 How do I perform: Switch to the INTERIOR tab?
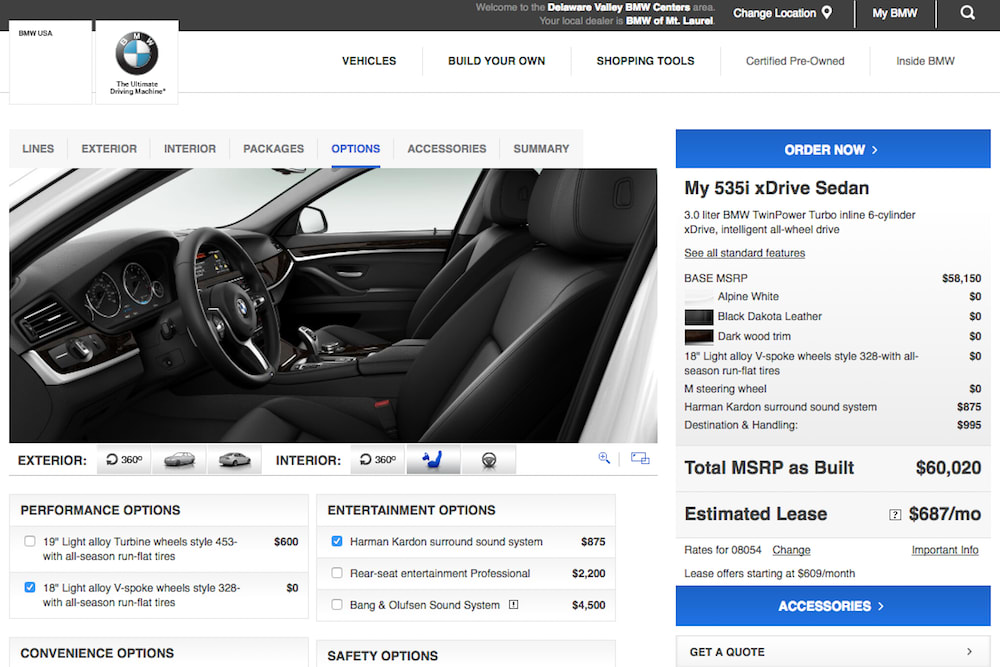coord(190,149)
